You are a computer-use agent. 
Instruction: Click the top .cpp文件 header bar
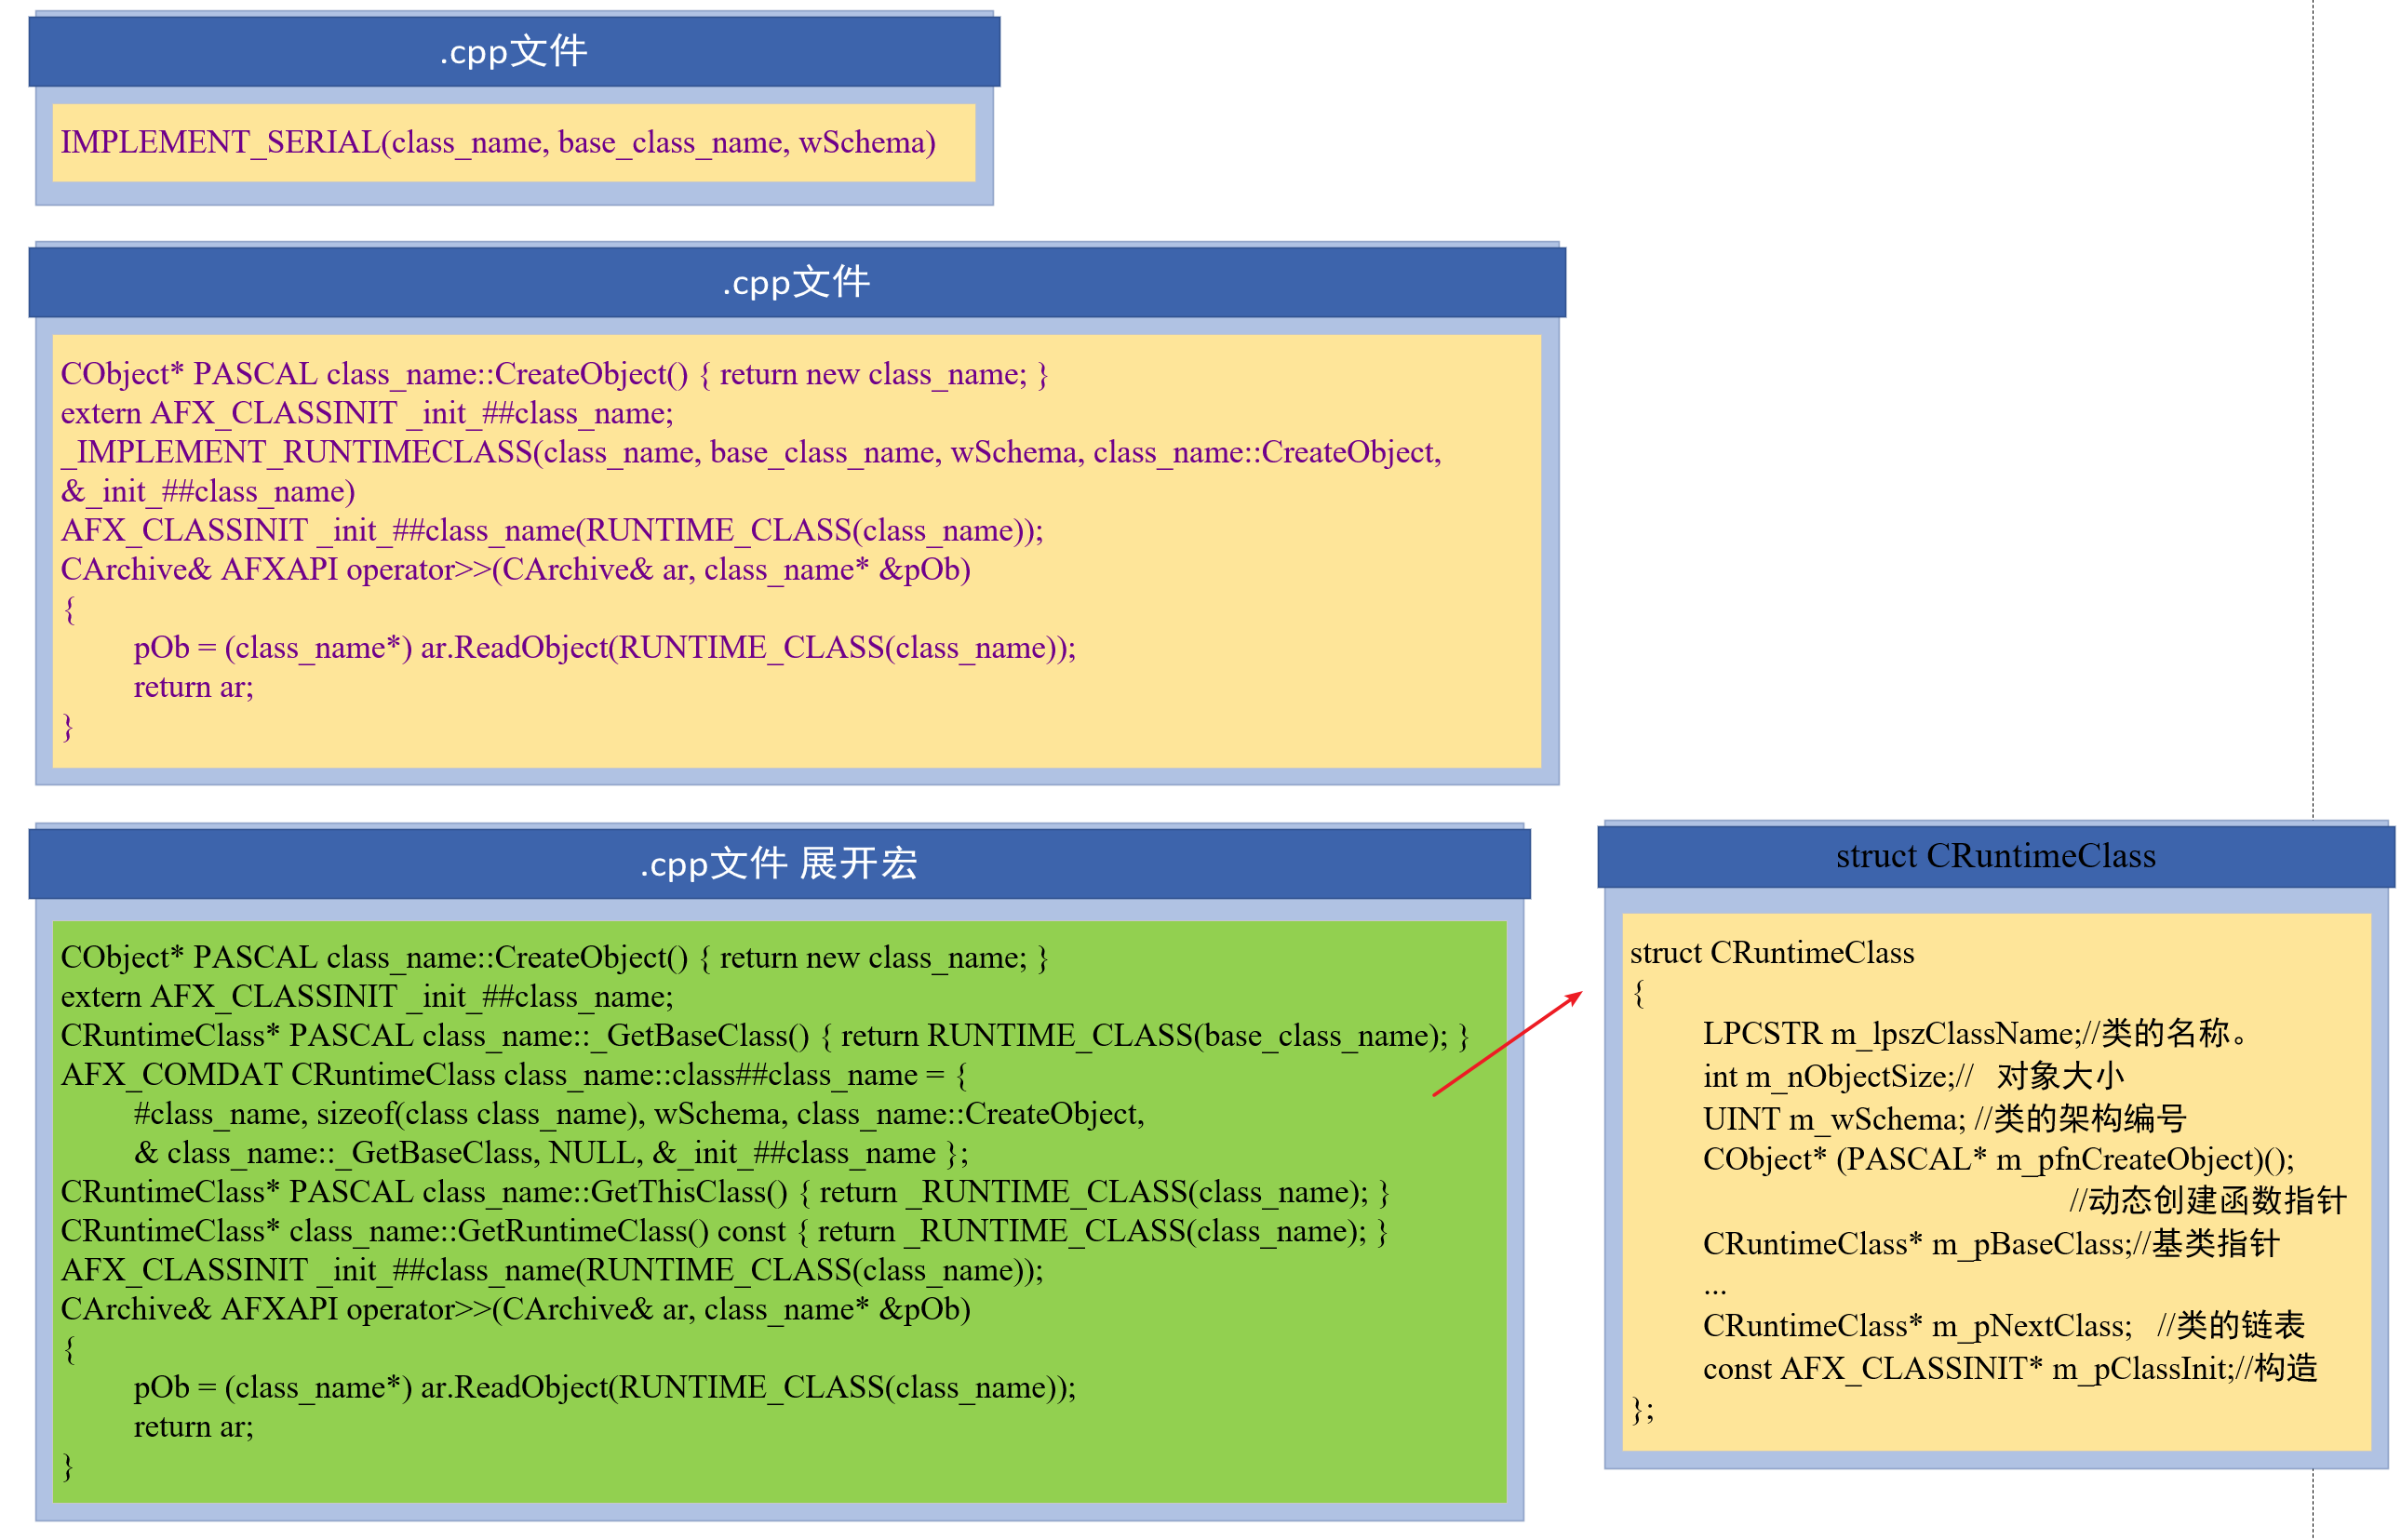(513, 51)
